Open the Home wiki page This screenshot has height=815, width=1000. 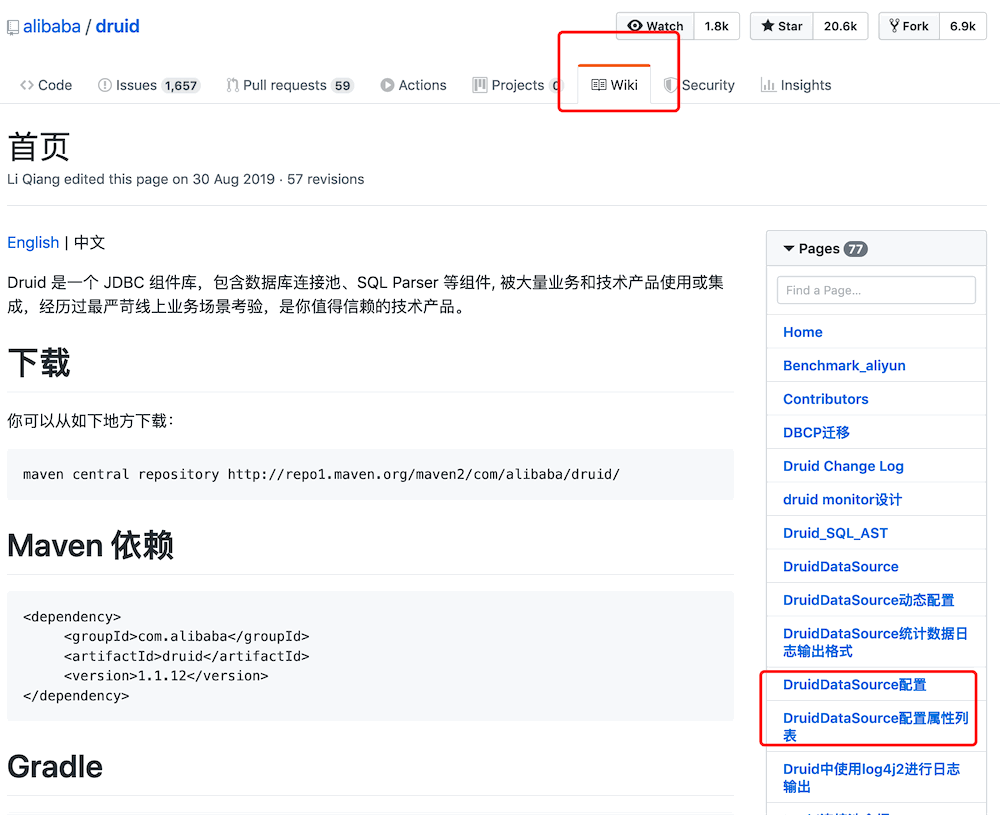(802, 332)
